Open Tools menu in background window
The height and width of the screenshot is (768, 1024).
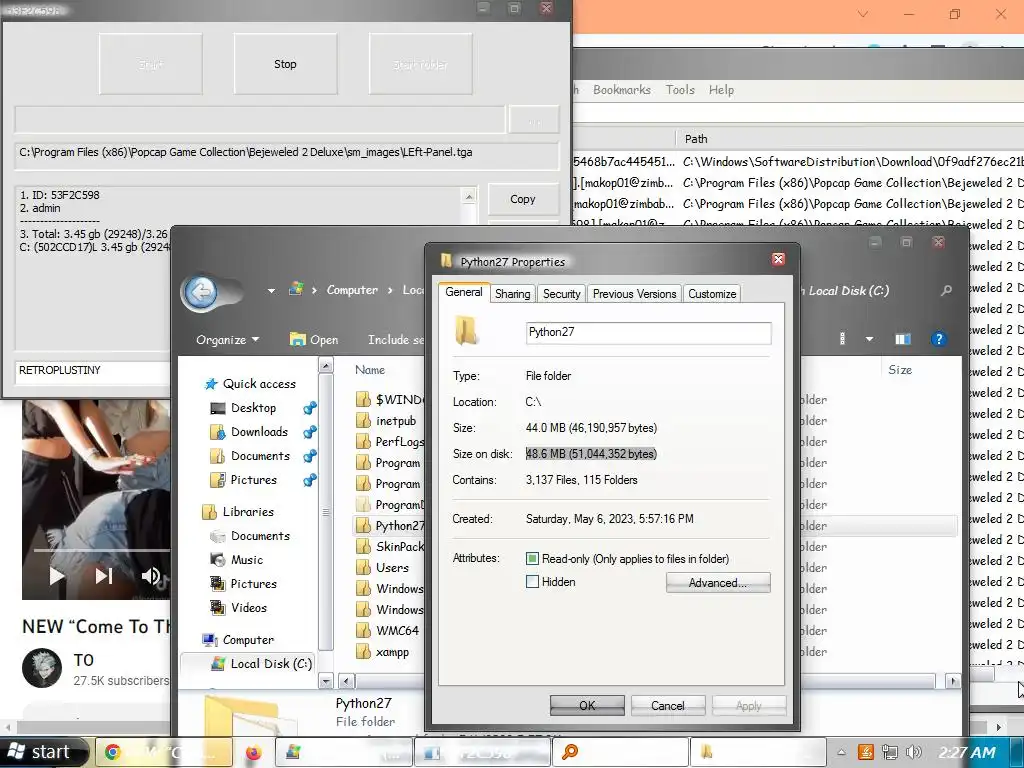coord(680,90)
